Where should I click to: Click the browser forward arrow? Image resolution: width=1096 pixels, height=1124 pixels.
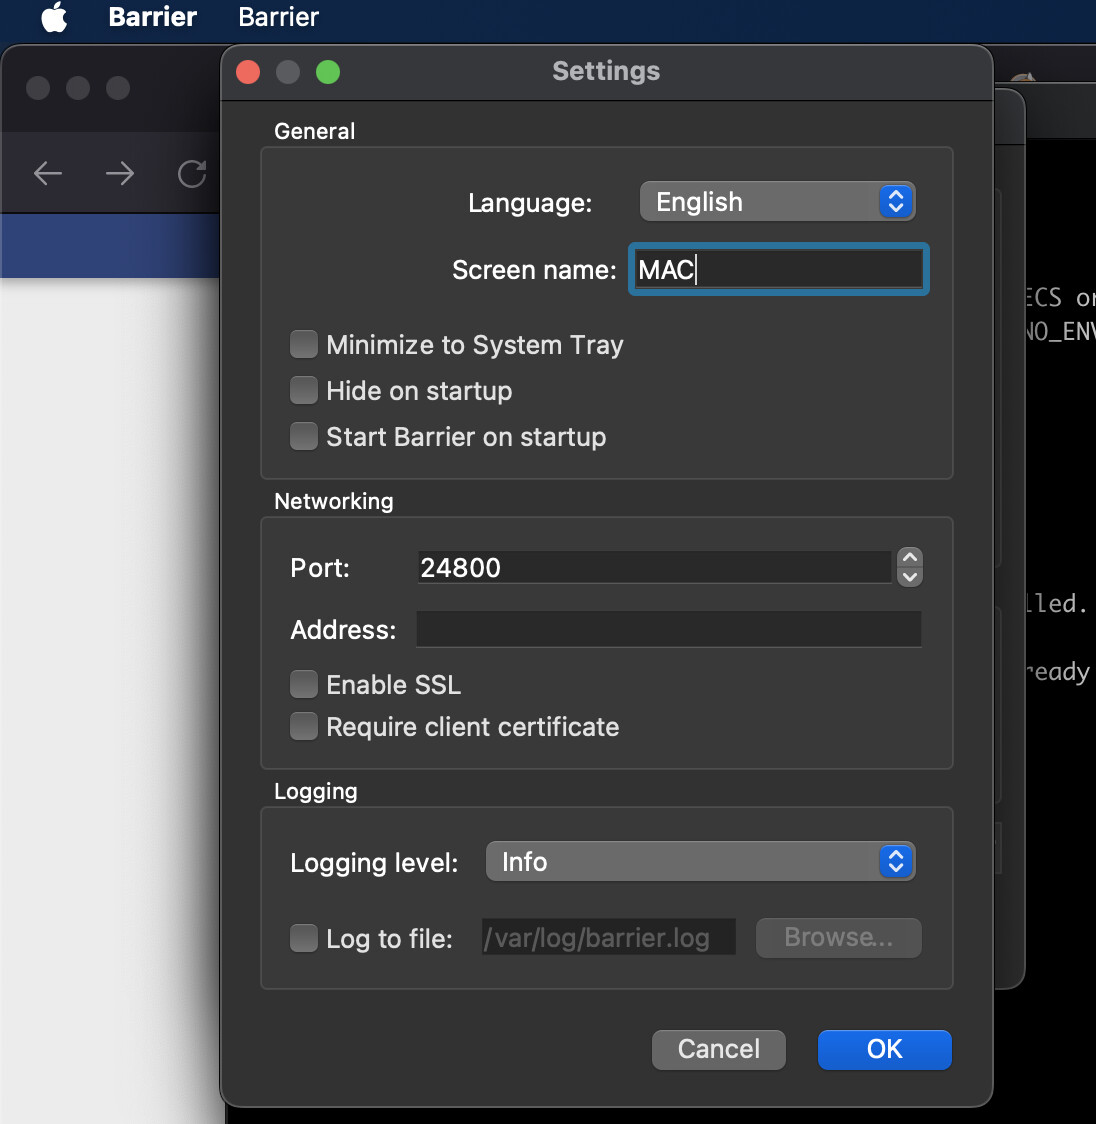(x=120, y=174)
